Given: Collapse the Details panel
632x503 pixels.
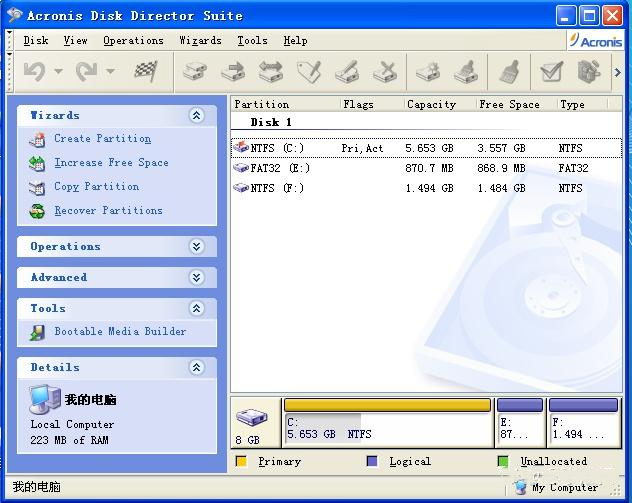Looking at the screenshot, I should (196, 368).
